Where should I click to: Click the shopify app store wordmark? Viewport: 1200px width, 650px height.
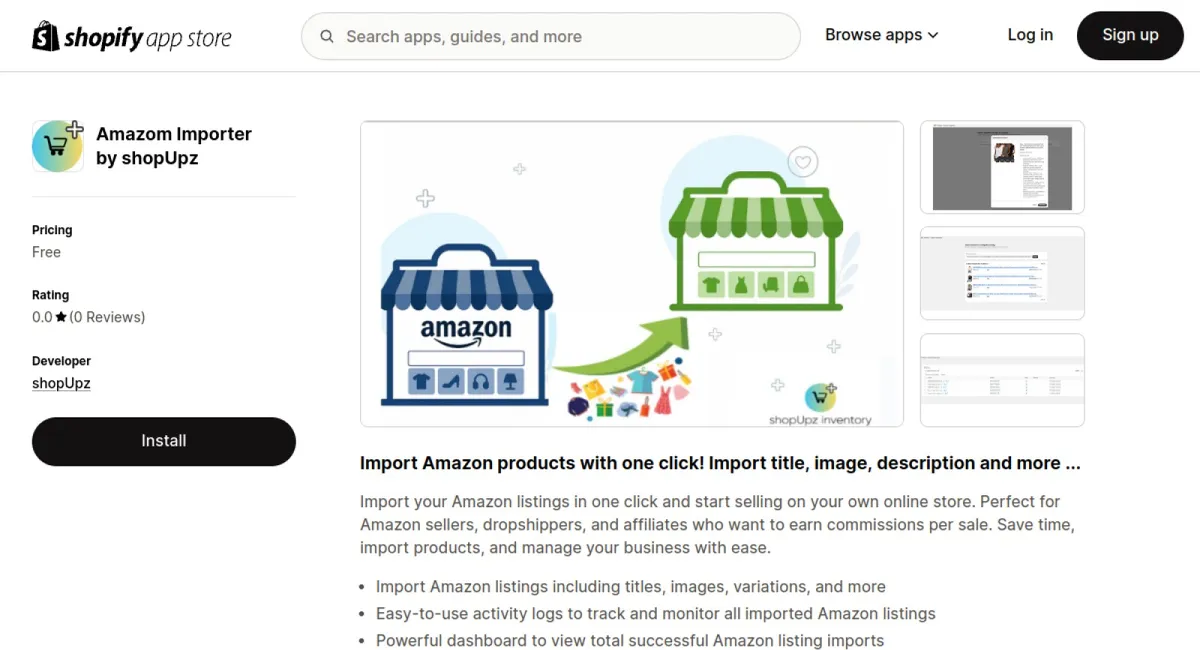[x=148, y=38]
